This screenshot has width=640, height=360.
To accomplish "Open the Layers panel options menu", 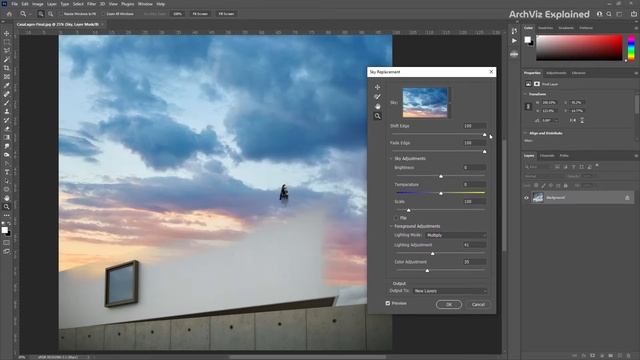I will 636,156.
